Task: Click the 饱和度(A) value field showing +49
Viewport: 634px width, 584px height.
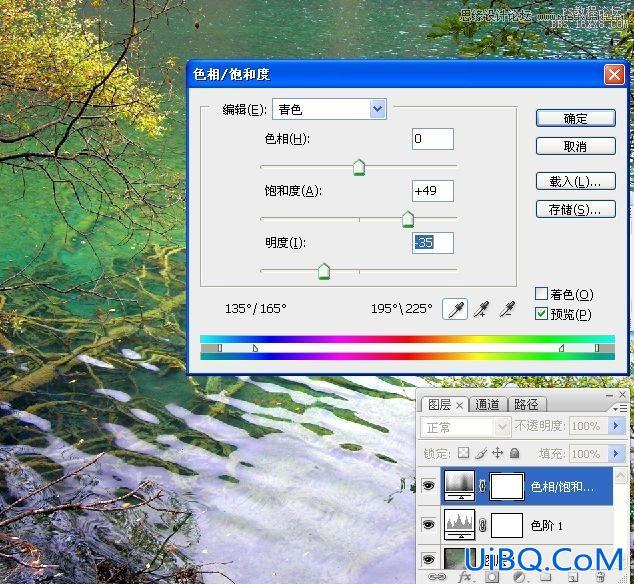Action: [x=433, y=190]
